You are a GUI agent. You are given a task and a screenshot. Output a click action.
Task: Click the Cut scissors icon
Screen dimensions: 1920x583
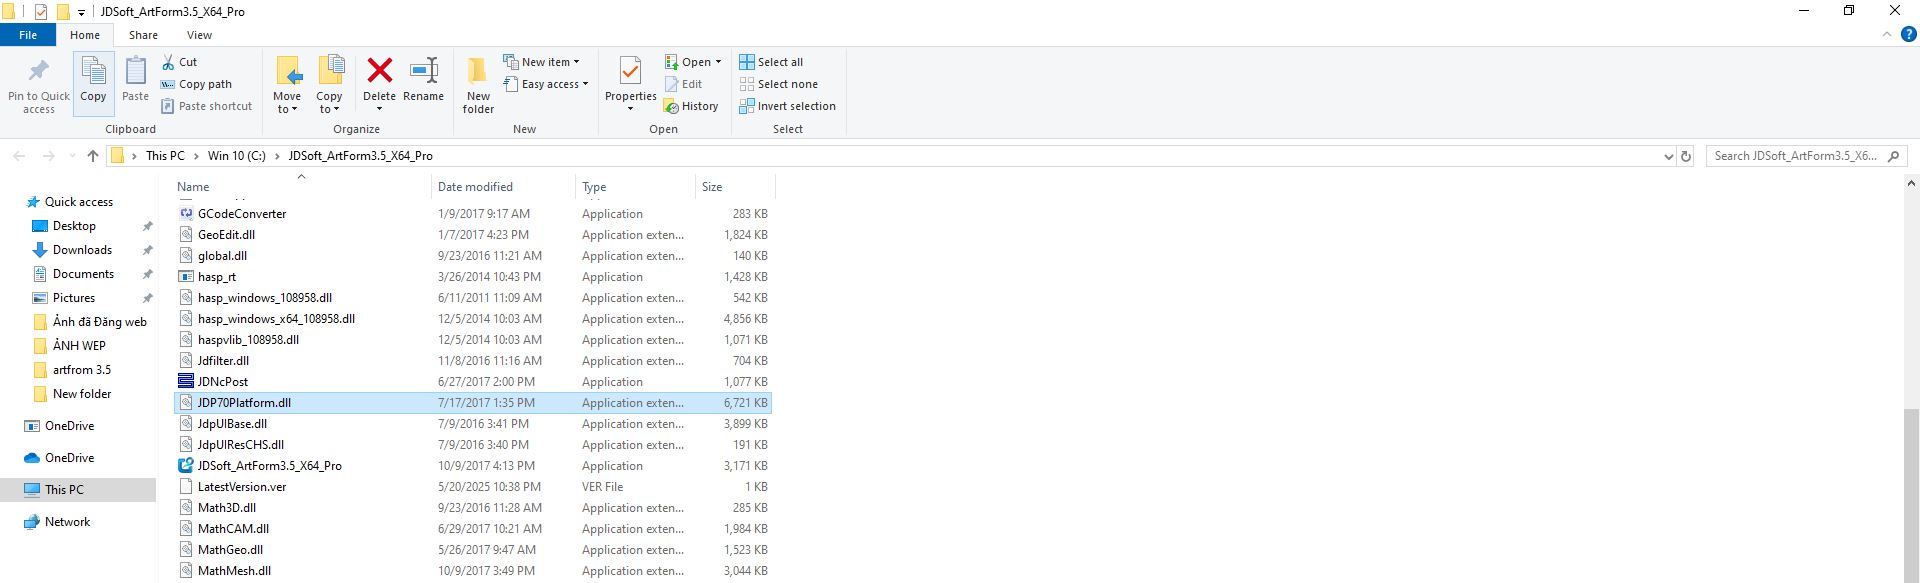[x=169, y=62]
